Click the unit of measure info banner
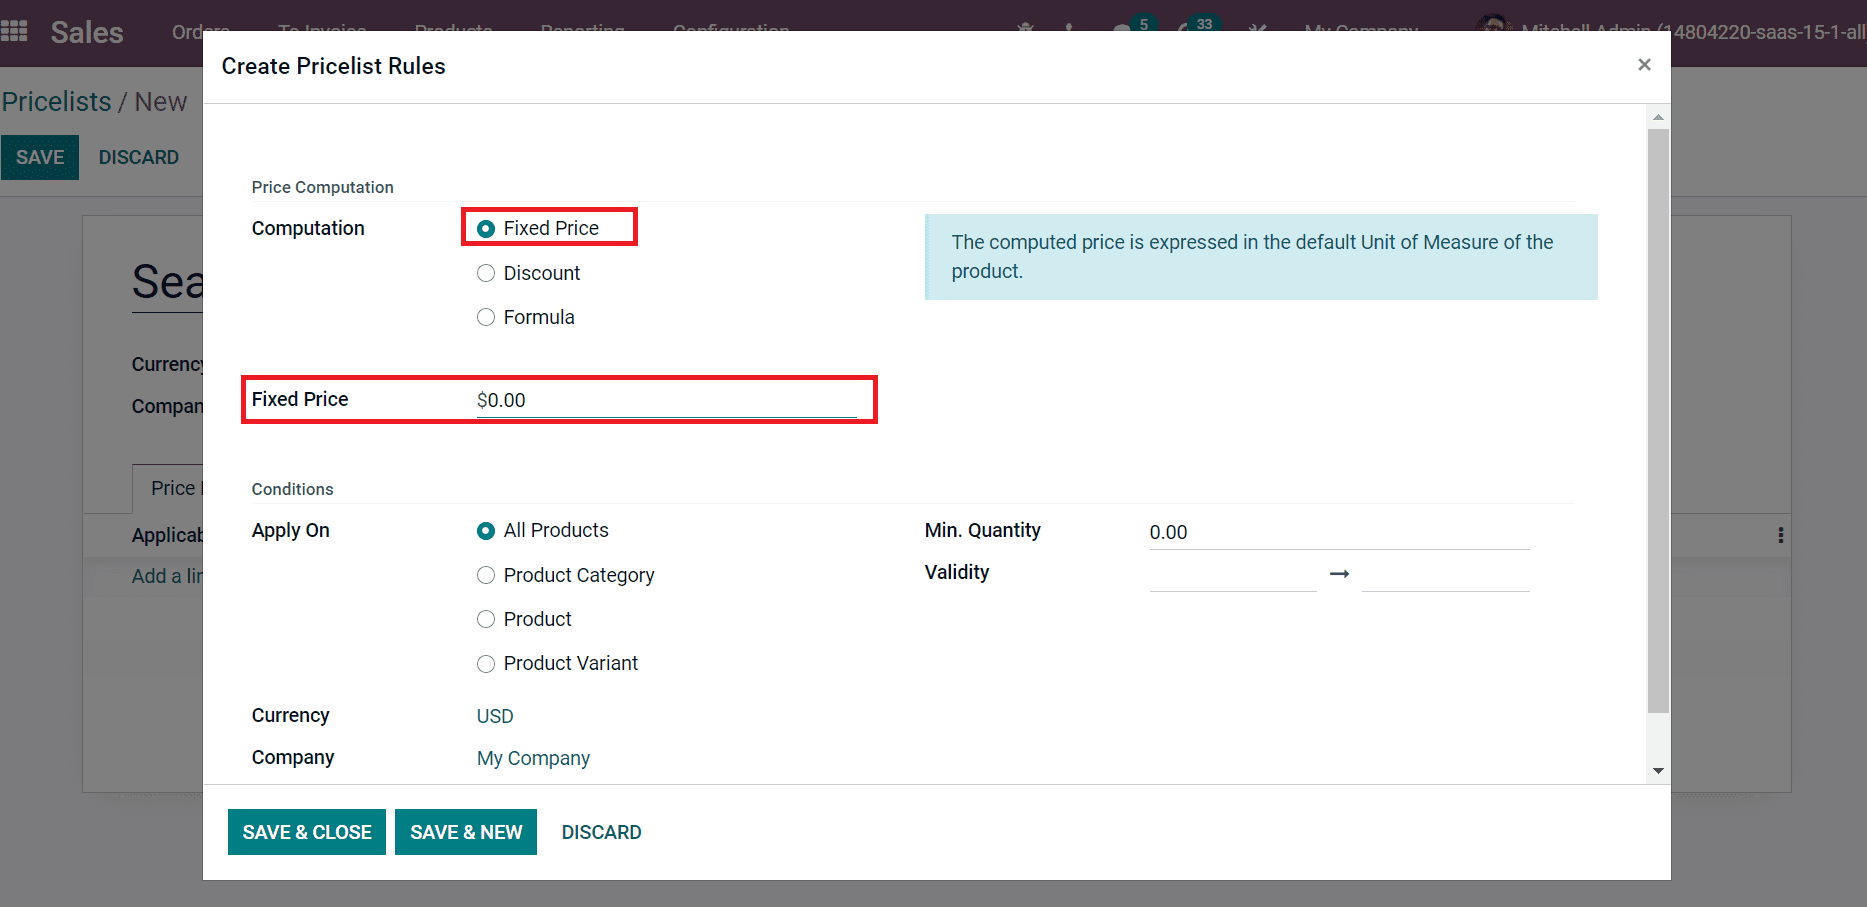The width and height of the screenshot is (1867, 907). (1261, 257)
